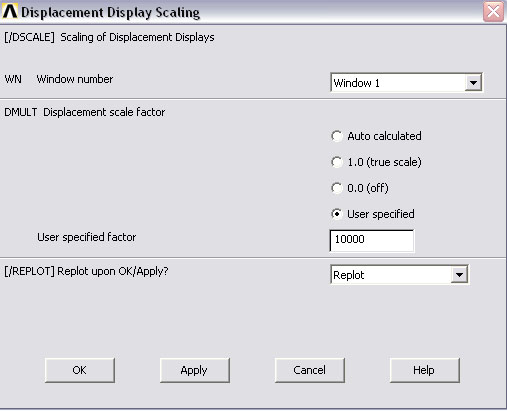Click the 1.0 (true scale) label

(x=384, y=162)
